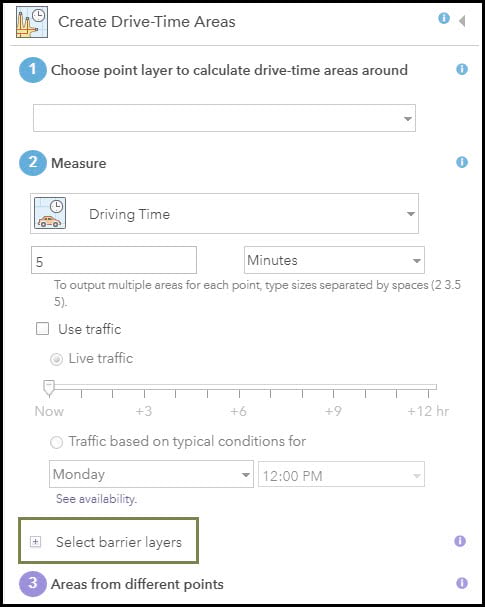The image size is (485, 607).
Task: Open the Minutes units dropdown
Action: point(334,260)
